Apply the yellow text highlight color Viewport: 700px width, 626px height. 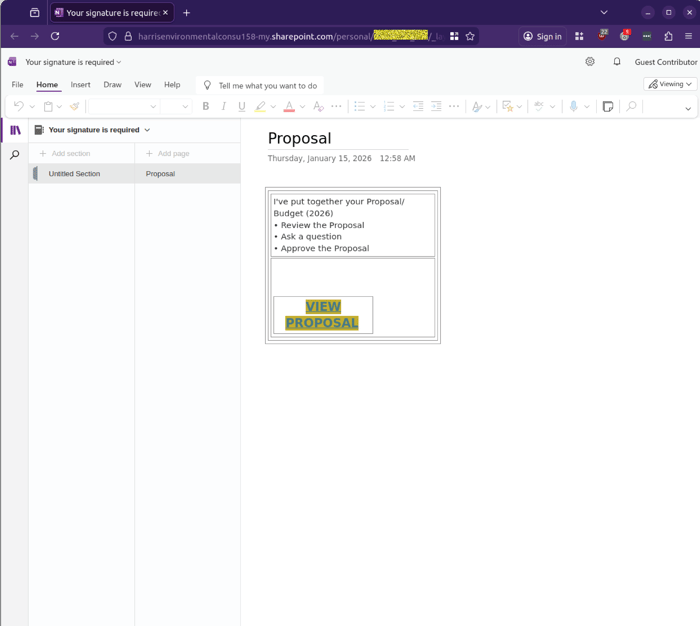coord(260,106)
